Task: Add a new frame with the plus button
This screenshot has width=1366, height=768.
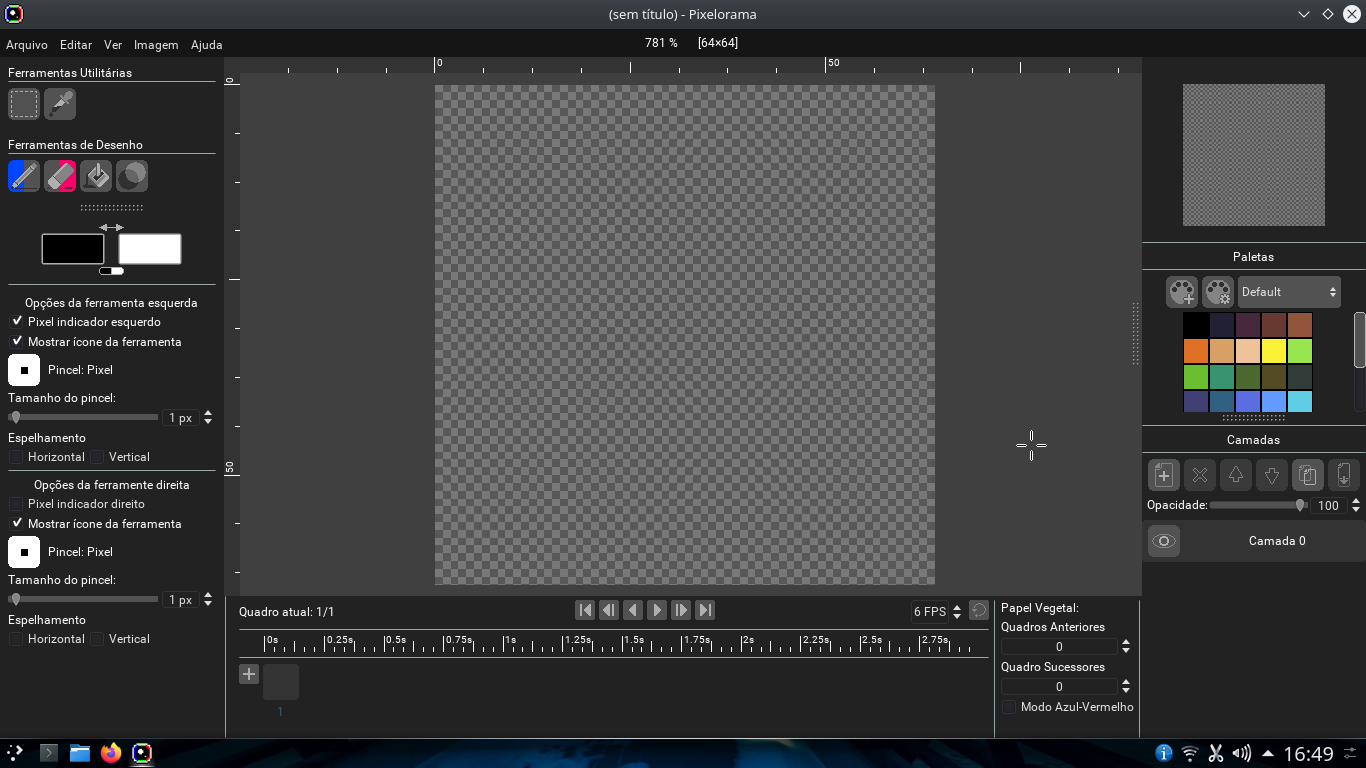Action: pos(248,674)
